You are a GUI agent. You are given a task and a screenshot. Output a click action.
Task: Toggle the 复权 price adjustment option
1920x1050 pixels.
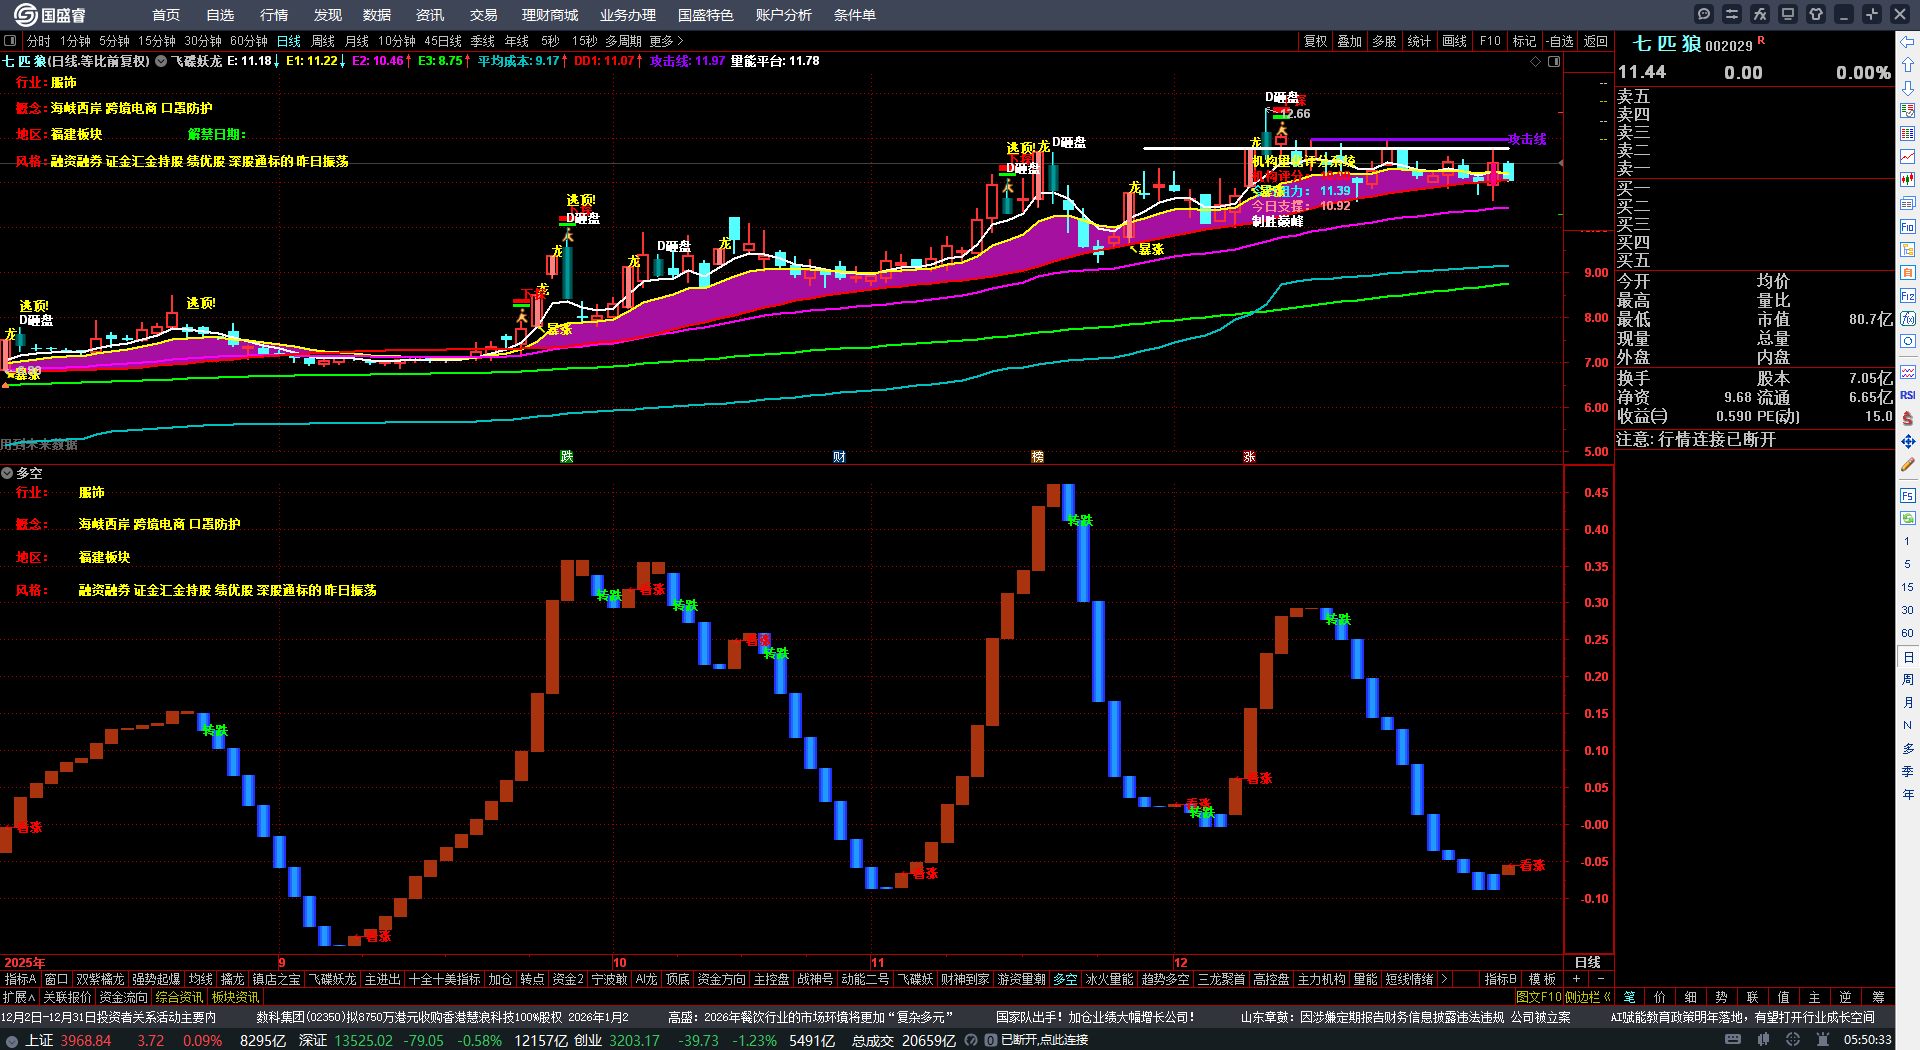click(1315, 41)
